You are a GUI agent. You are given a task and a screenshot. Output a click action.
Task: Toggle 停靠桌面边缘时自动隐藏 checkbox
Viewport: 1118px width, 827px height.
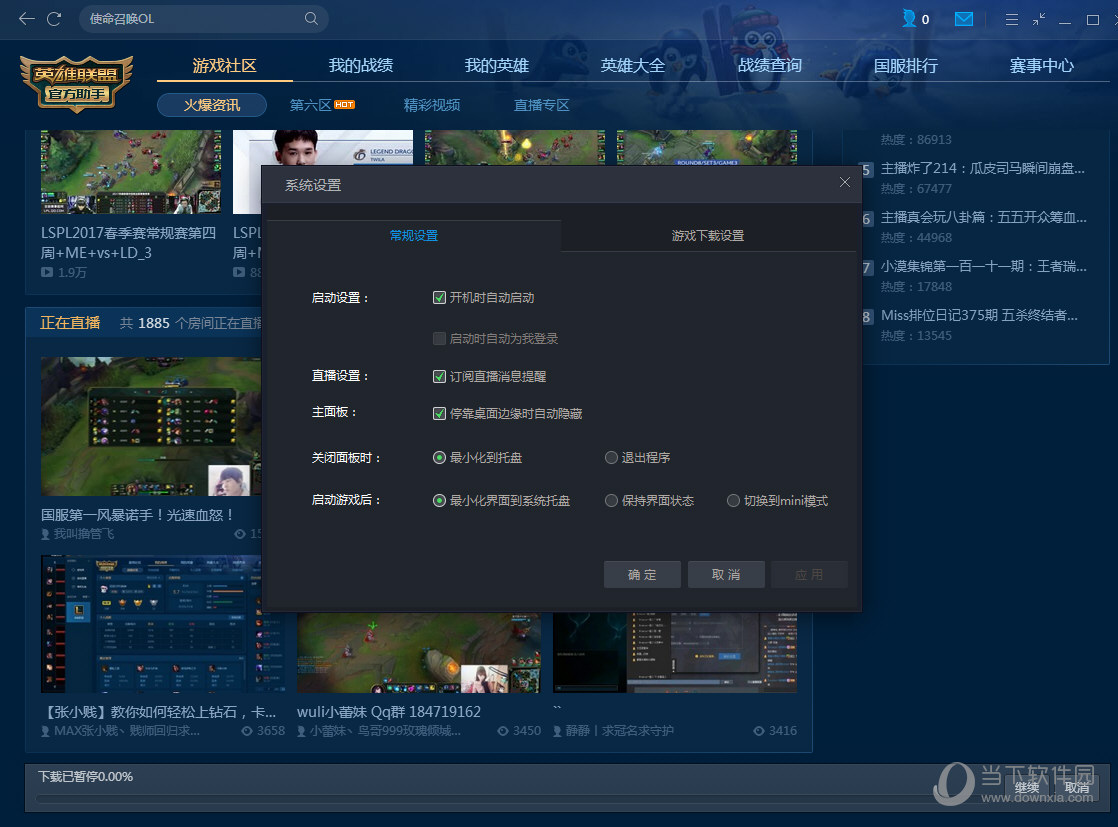click(x=439, y=414)
